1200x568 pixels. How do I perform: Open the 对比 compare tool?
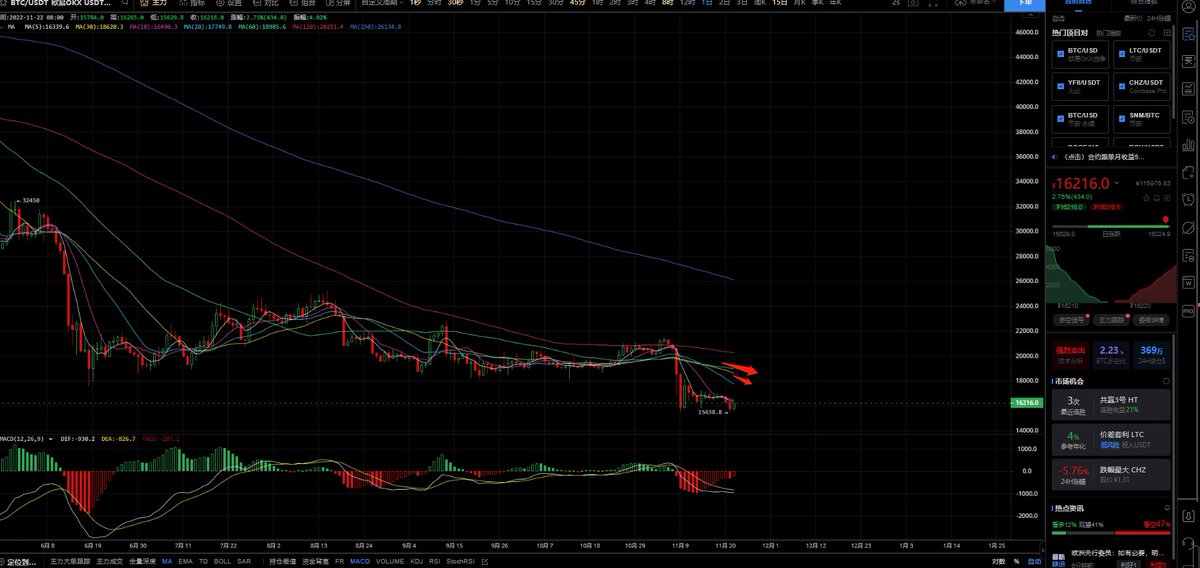tap(264, 3)
